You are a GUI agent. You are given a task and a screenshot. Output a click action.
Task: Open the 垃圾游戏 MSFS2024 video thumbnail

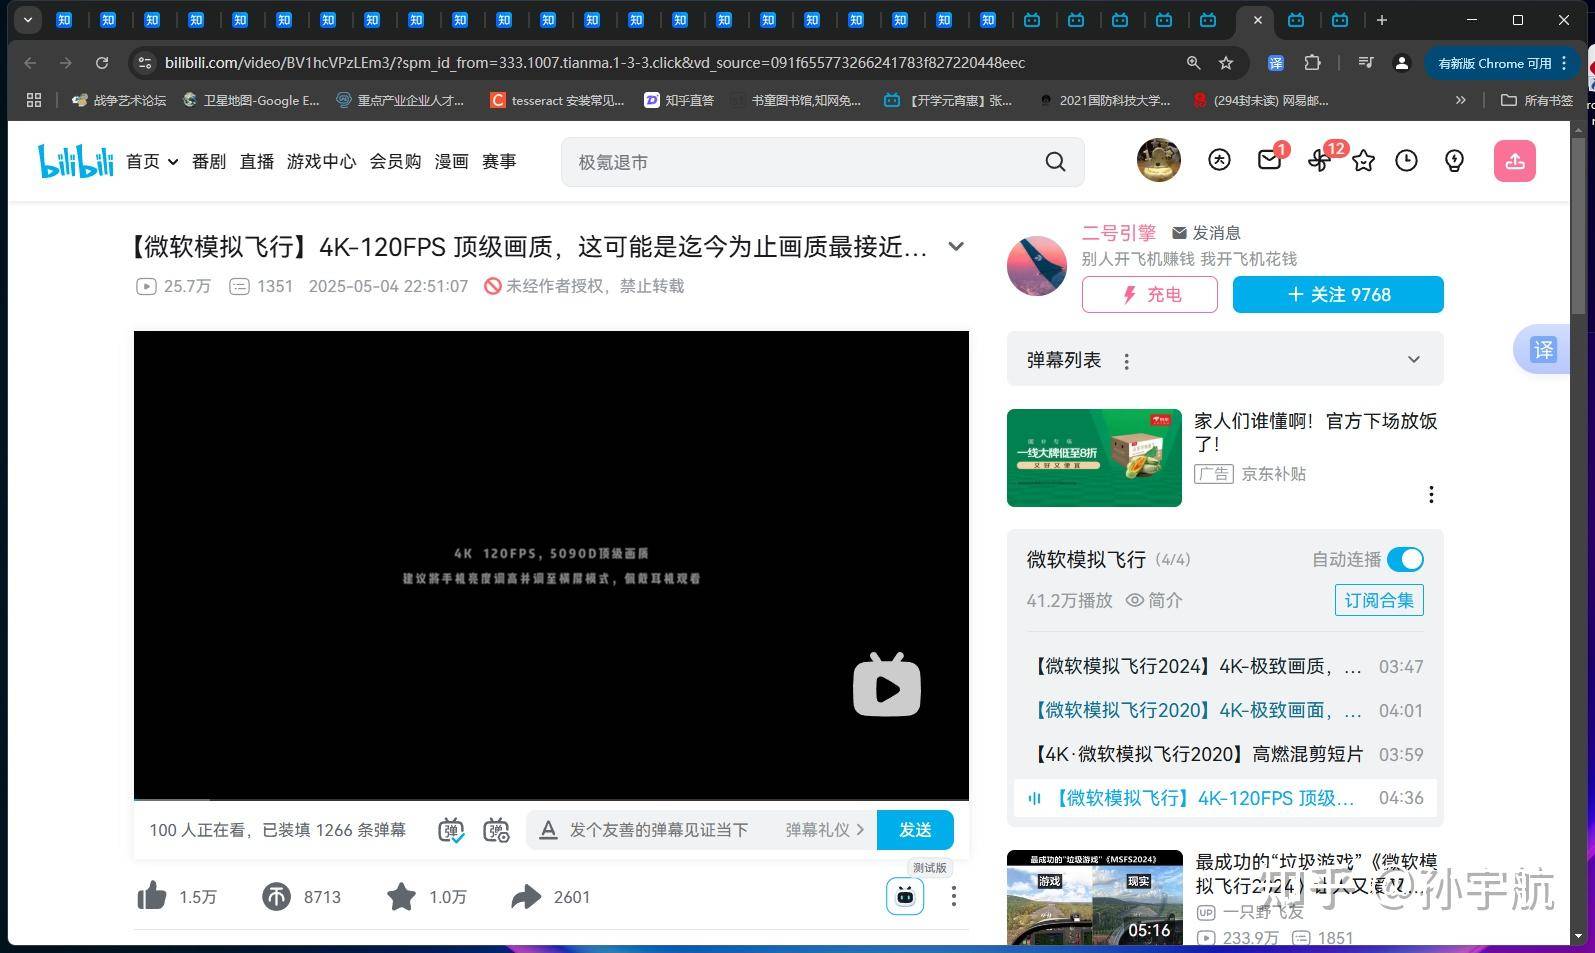[x=1094, y=898]
